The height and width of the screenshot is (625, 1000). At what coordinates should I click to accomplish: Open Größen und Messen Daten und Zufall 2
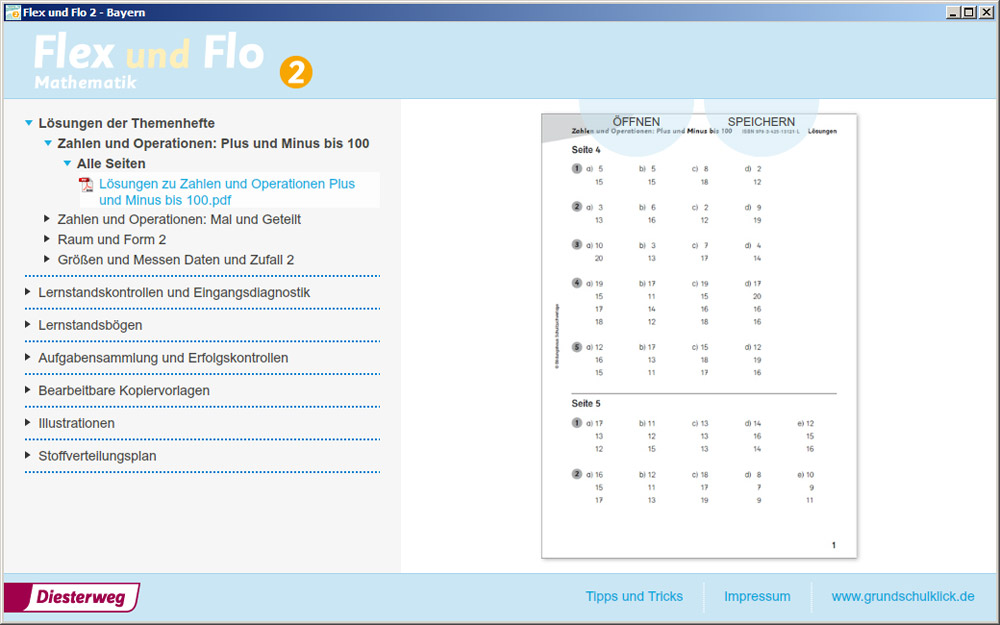coord(175,260)
